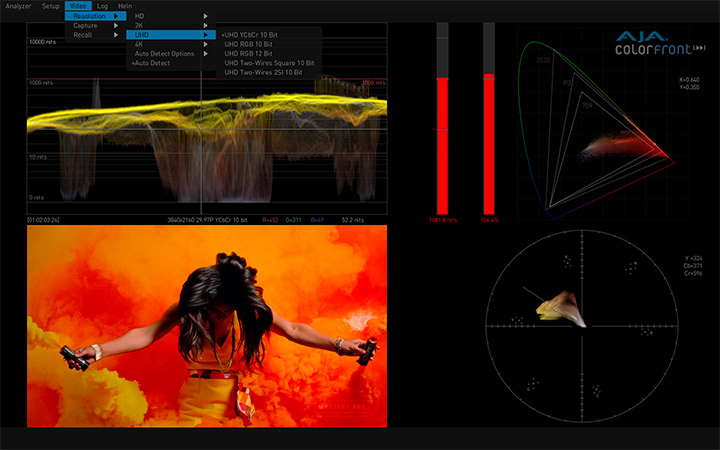Select UHD Two-Wires Square 10 Bit
Image resolution: width=720 pixels, height=450 pixels.
269,63
